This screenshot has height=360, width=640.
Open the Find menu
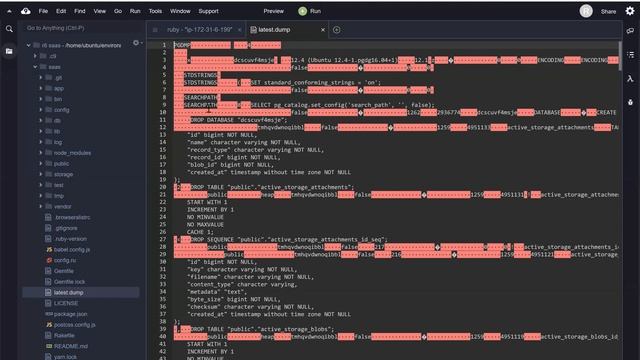tap(80, 11)
